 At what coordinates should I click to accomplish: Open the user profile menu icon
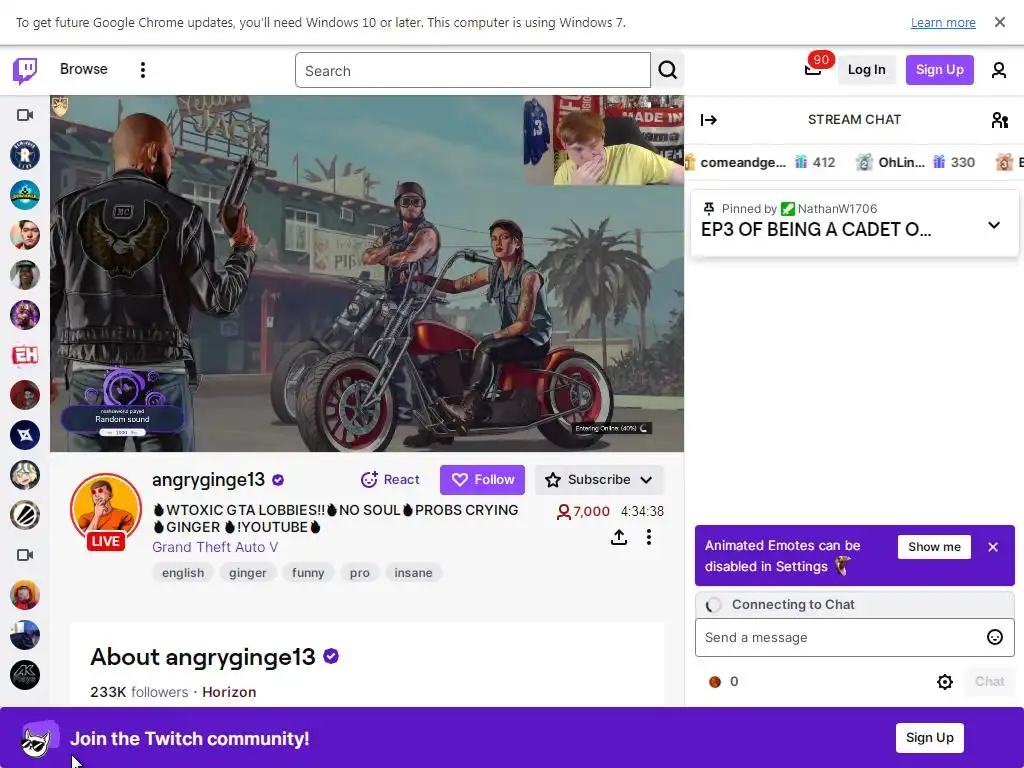(999, 70)
